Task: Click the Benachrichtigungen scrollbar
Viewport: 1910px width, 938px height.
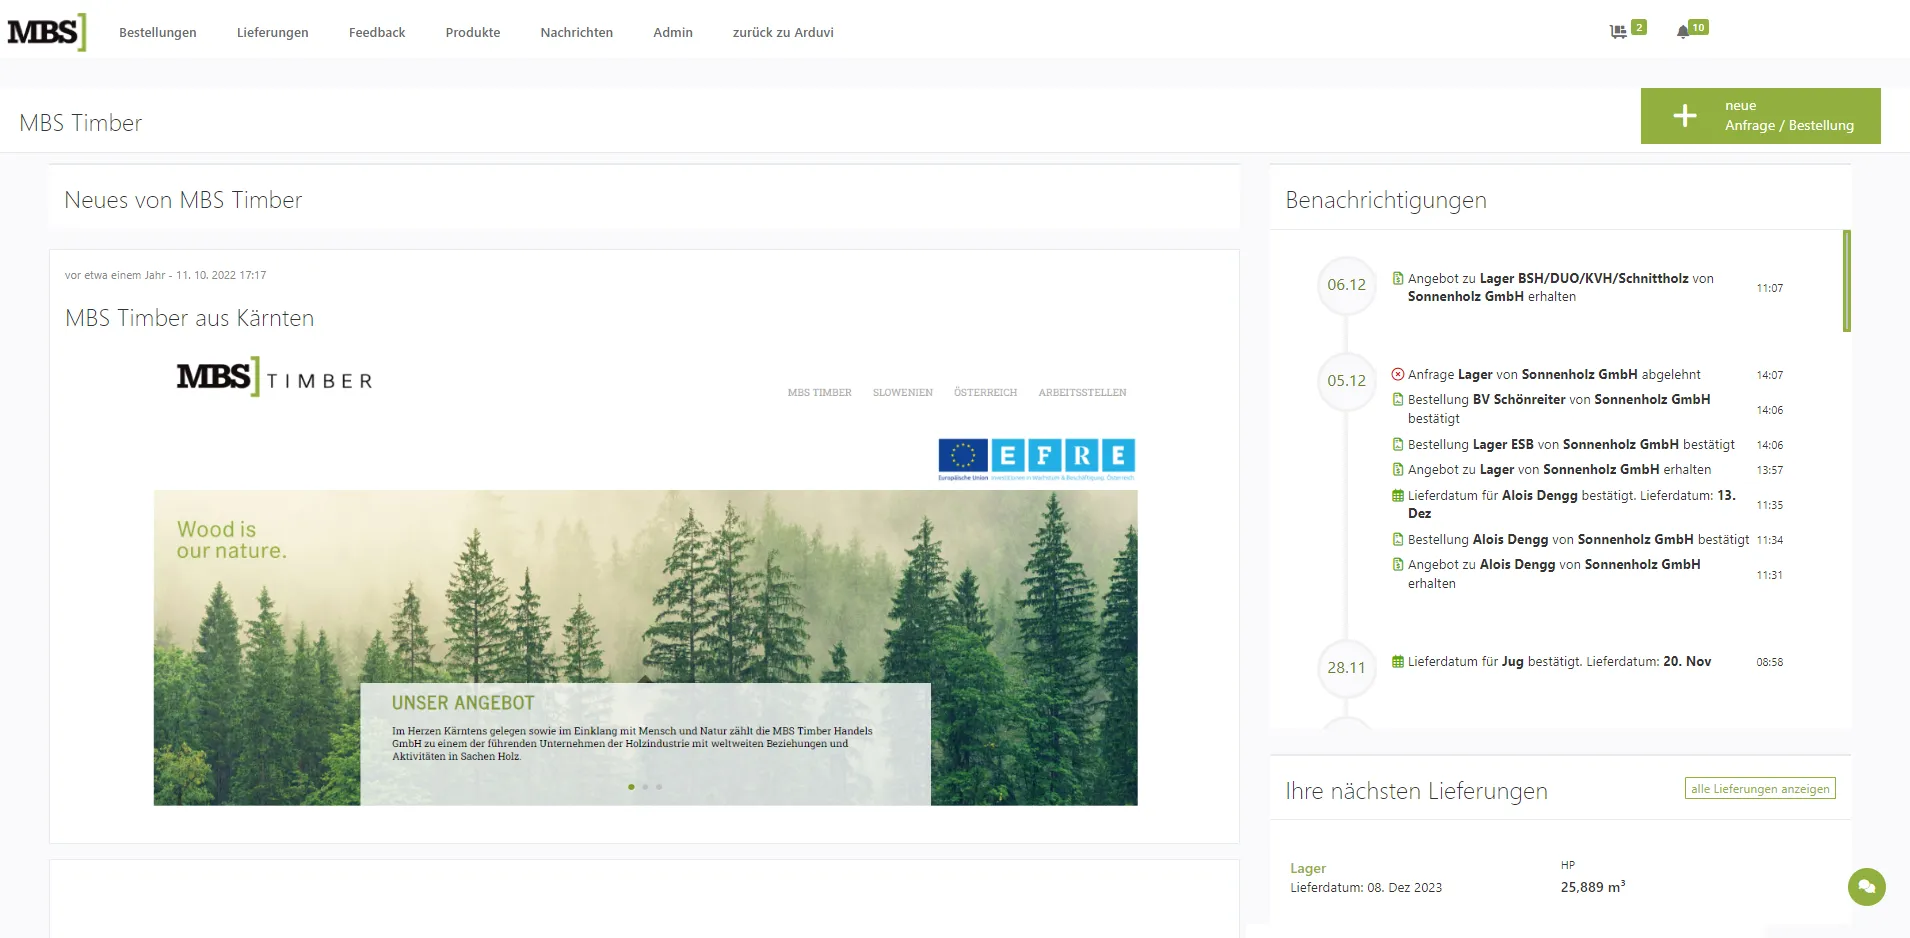Action: pos(1847,281)
